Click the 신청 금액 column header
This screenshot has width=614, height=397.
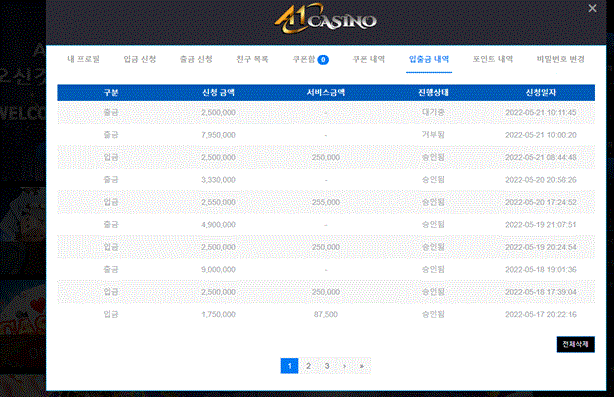click(x=219, y=93)
